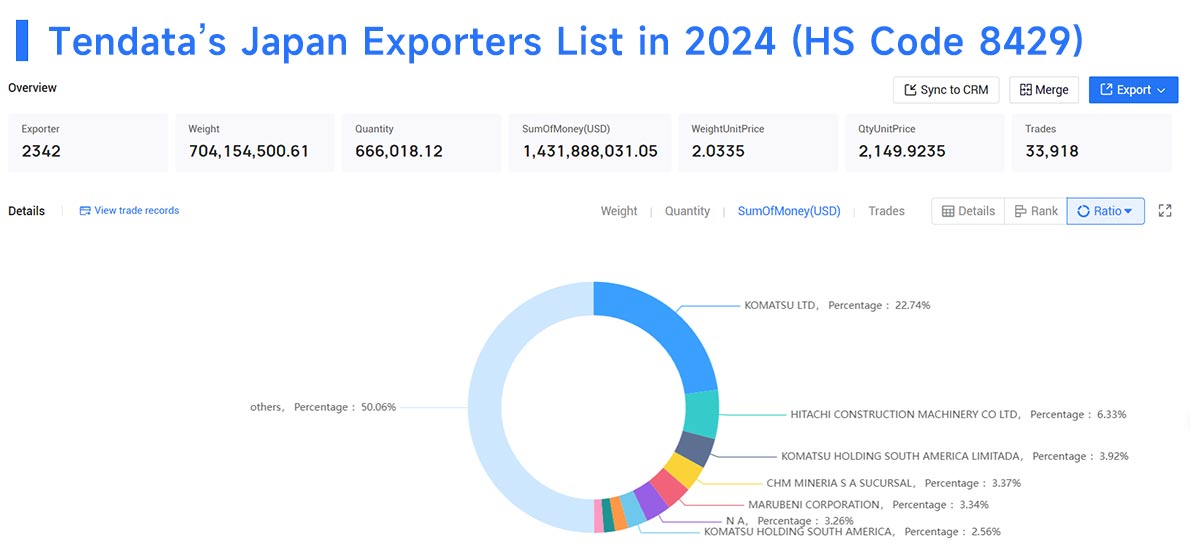Click the WeightUnitPrice value 2.0335
Viewport: 1190px width, 555px height.
click(x=716, y=151)
